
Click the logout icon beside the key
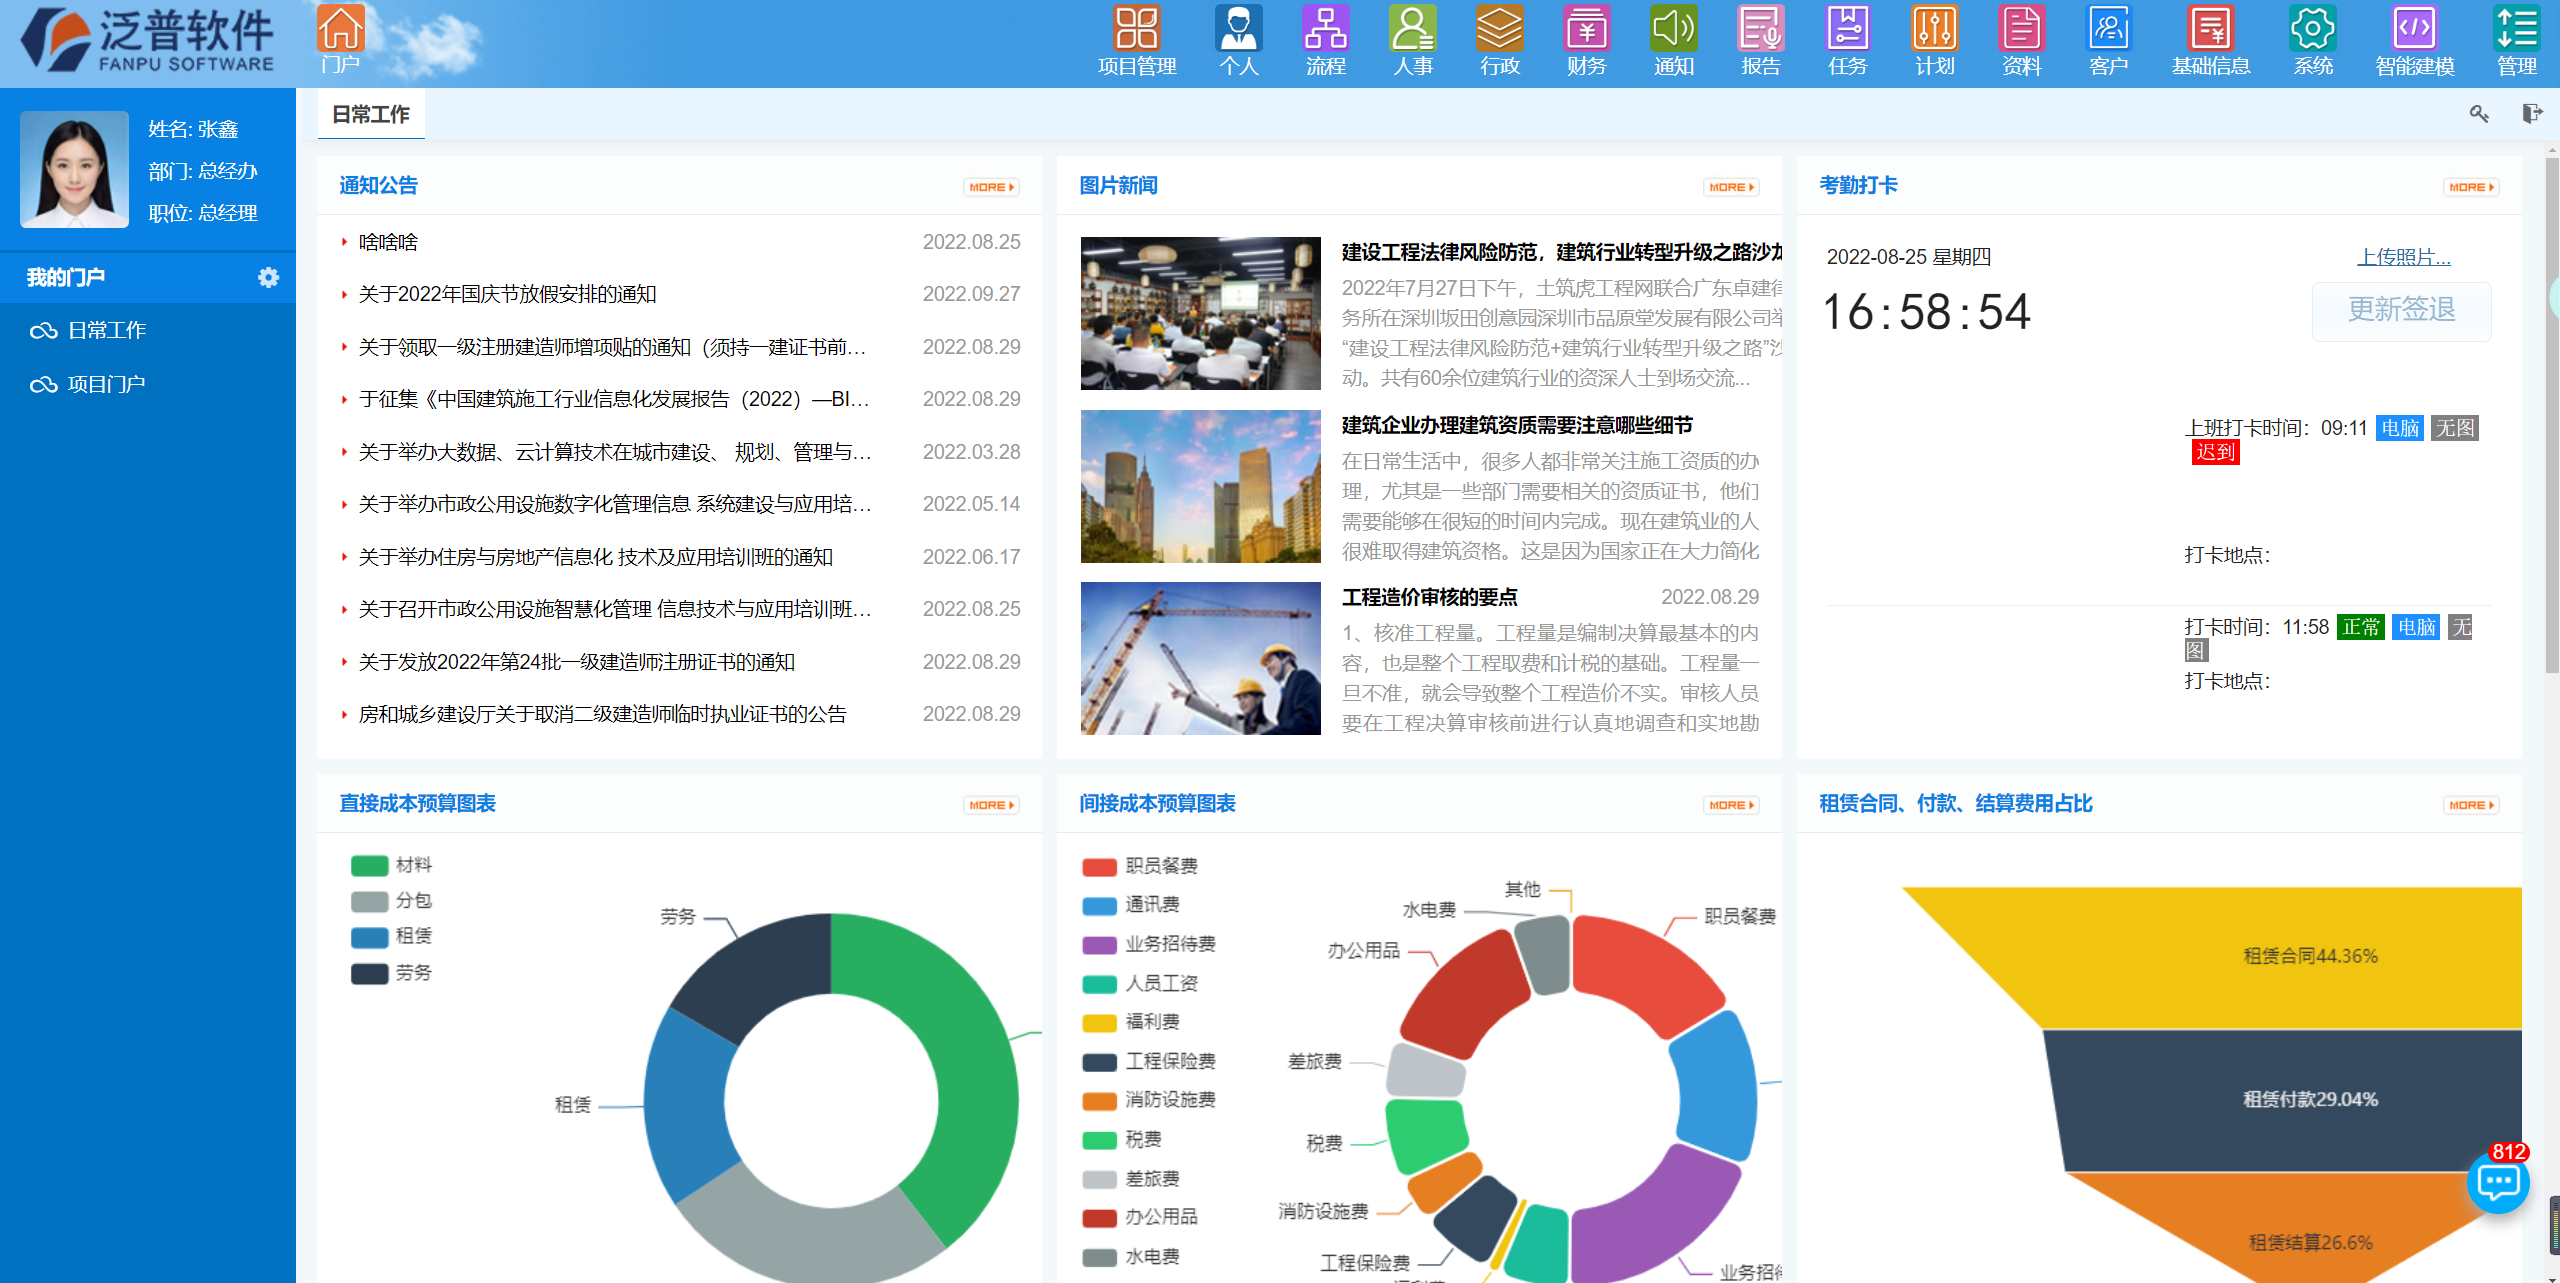2531,114
